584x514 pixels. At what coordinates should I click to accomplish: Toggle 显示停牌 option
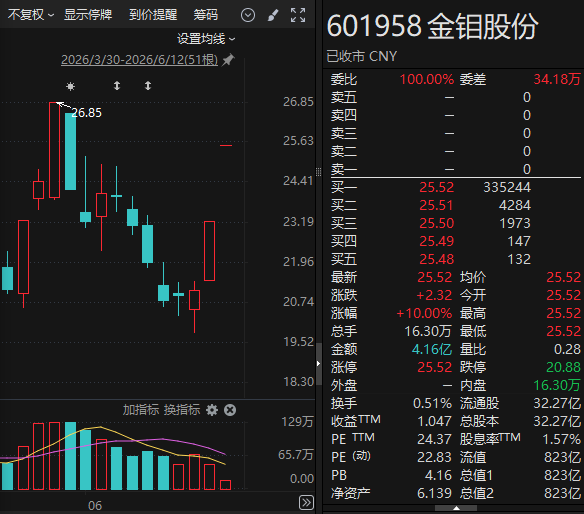(88, 15)
